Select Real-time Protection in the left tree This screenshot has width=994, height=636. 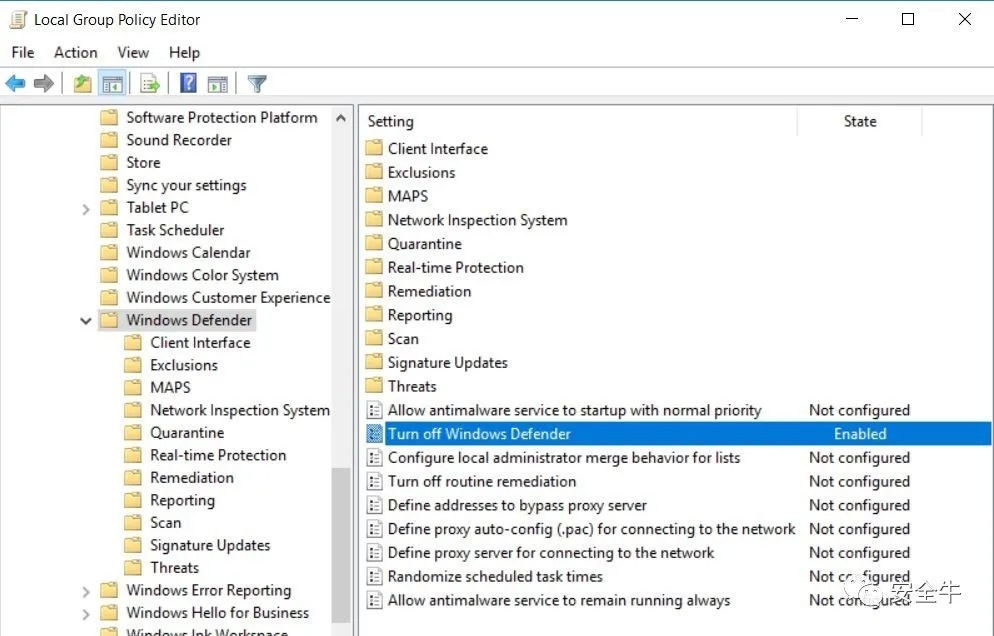click(218, 455)
